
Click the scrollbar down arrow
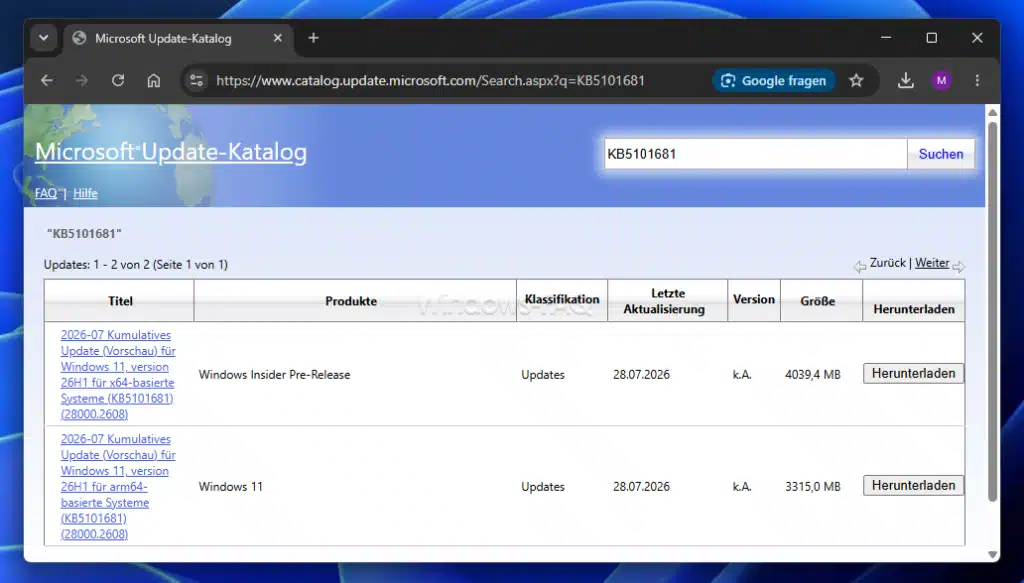click(x=993, y=554)
